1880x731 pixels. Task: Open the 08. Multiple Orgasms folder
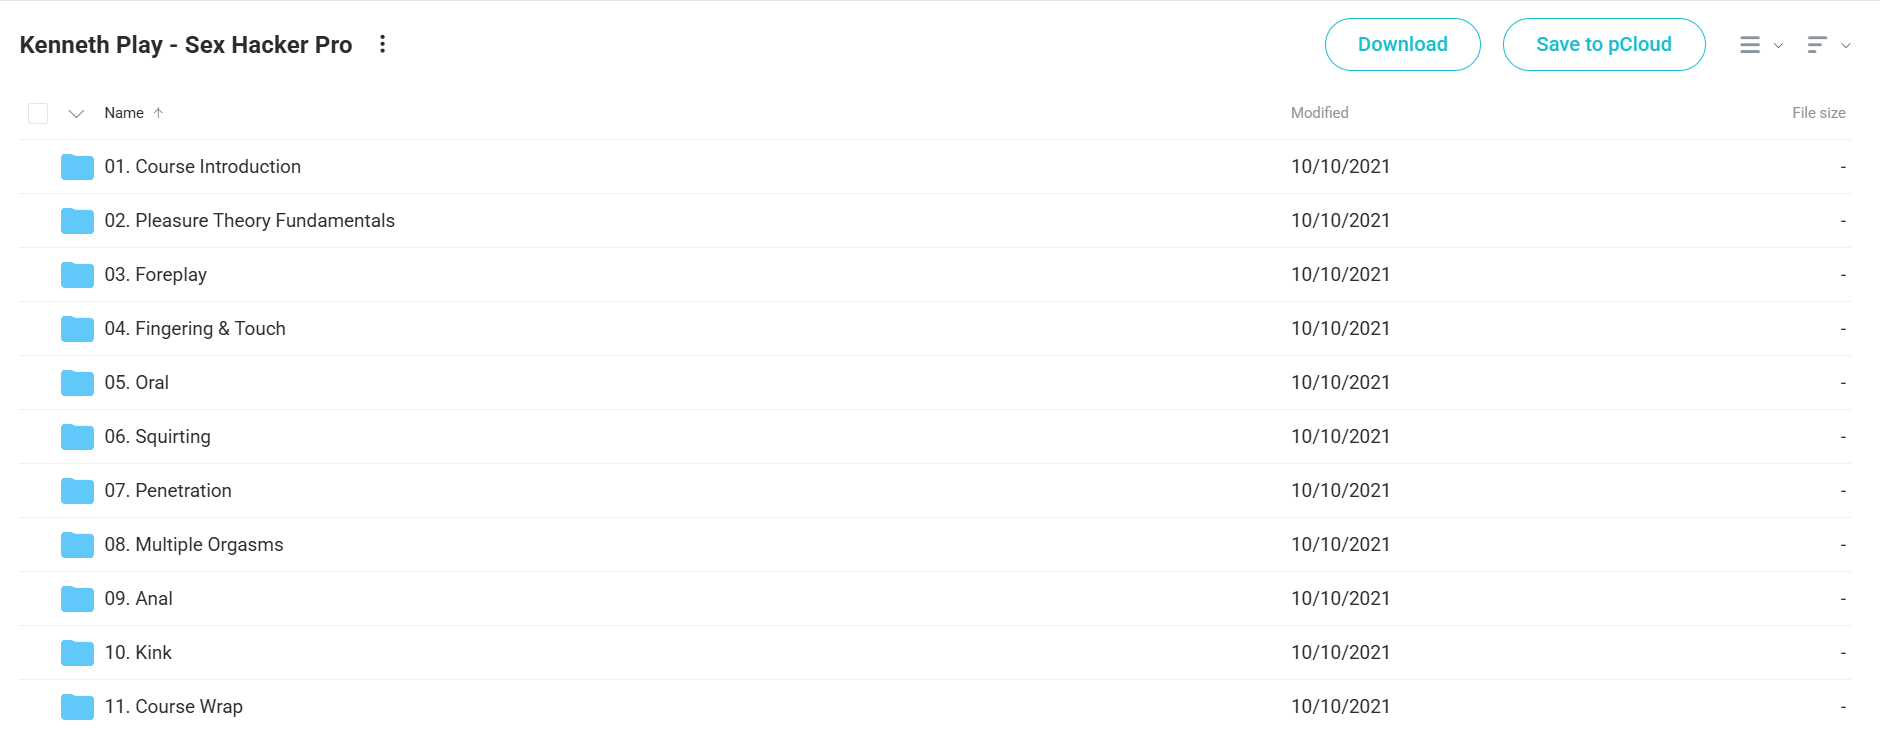coord(194,545)
